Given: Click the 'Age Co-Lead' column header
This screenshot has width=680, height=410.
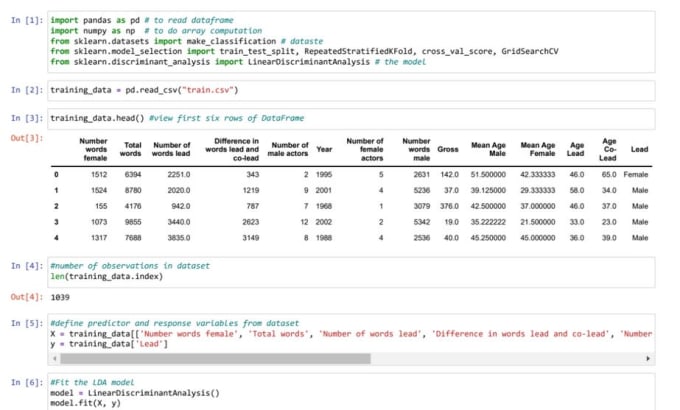Looking at the screenshot, I should pyautogui.click(x=608, y=149).
